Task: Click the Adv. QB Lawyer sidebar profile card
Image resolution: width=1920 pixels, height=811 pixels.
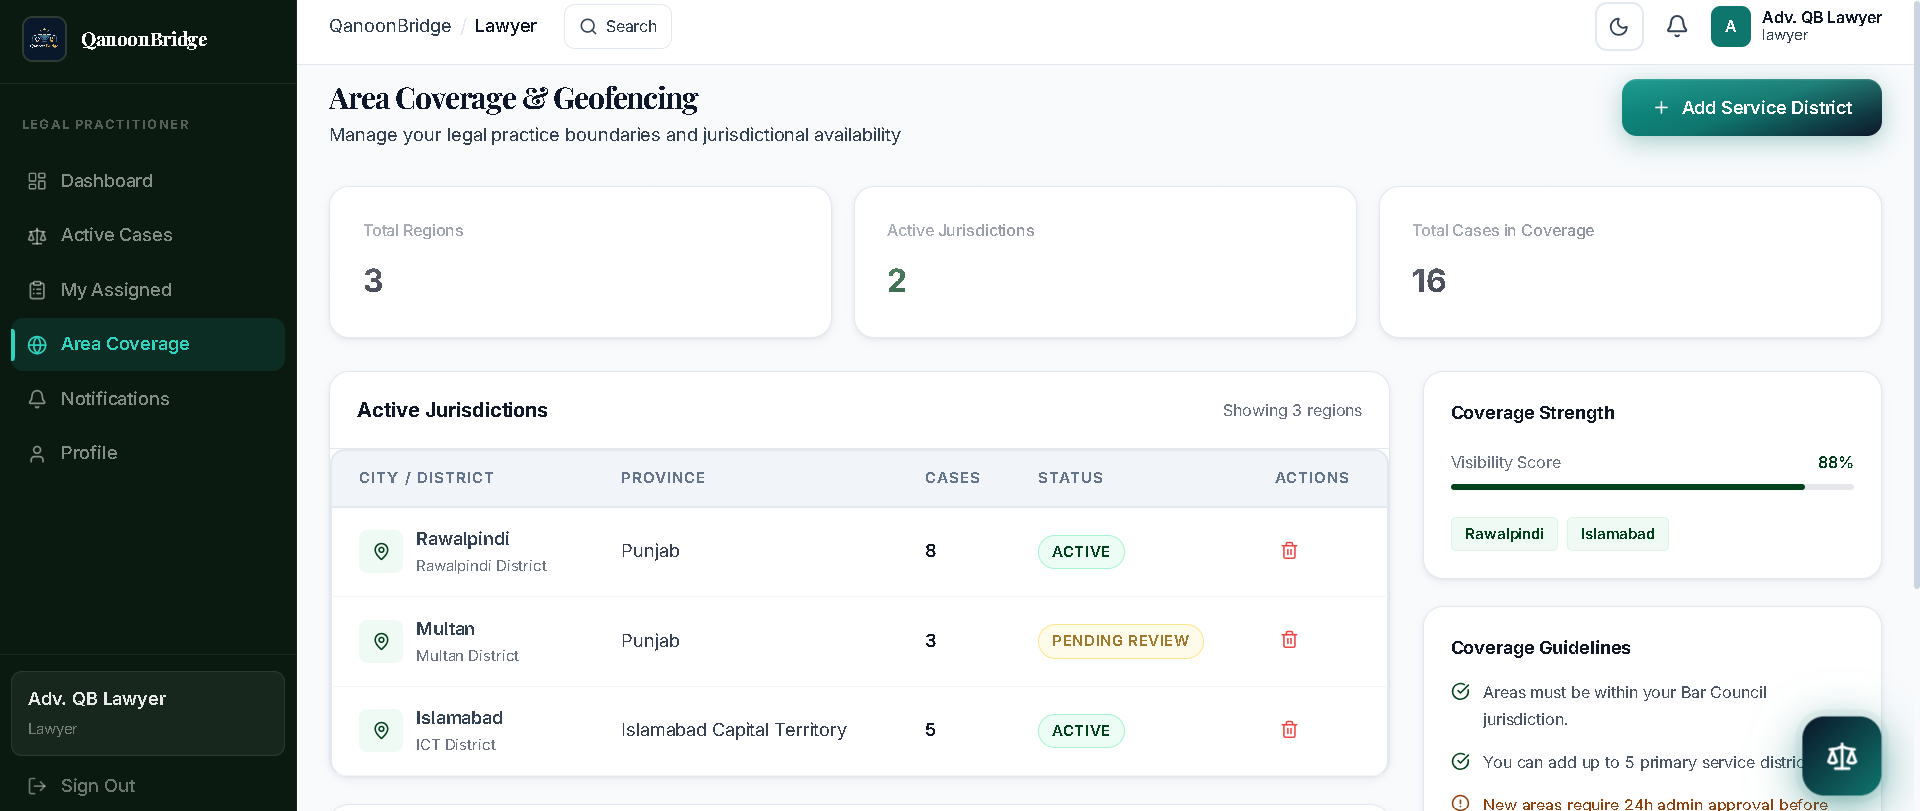Action: pos(148,713)
